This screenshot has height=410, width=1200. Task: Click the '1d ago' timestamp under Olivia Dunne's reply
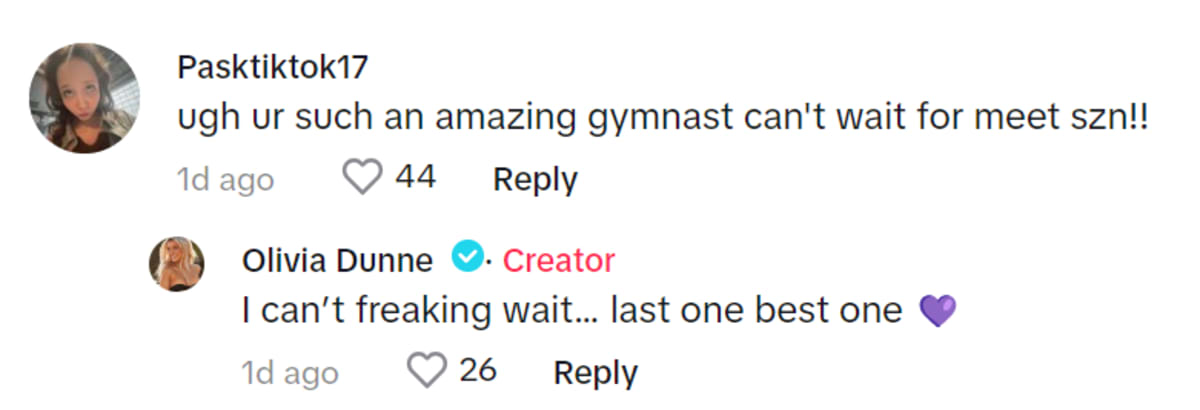click(x=289, y=373)
